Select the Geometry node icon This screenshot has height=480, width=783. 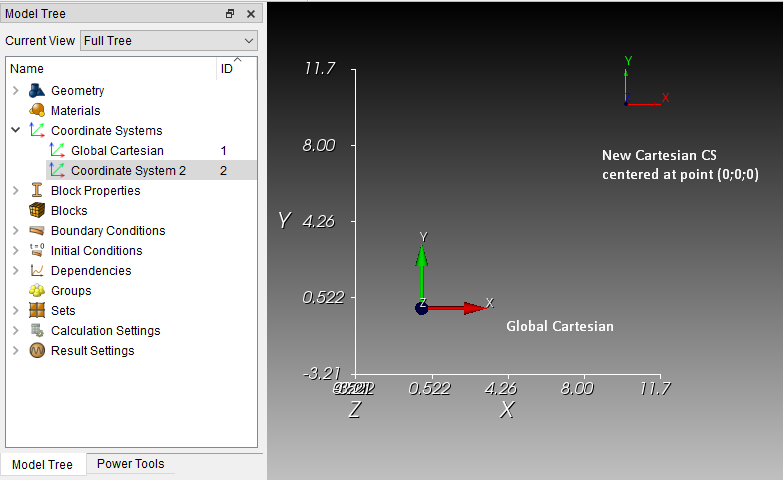[37, 90]
